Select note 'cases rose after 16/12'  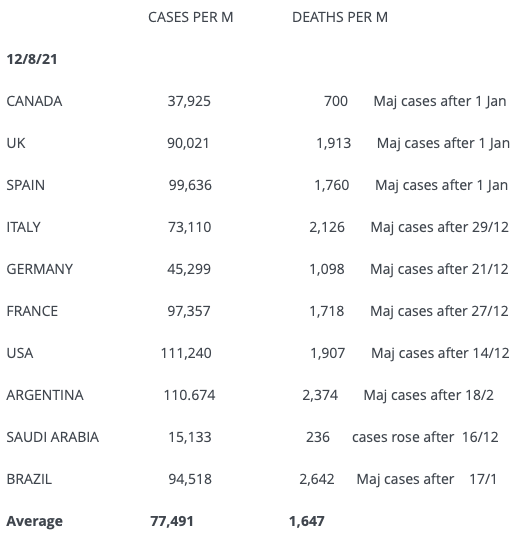[x=425, y=437]
